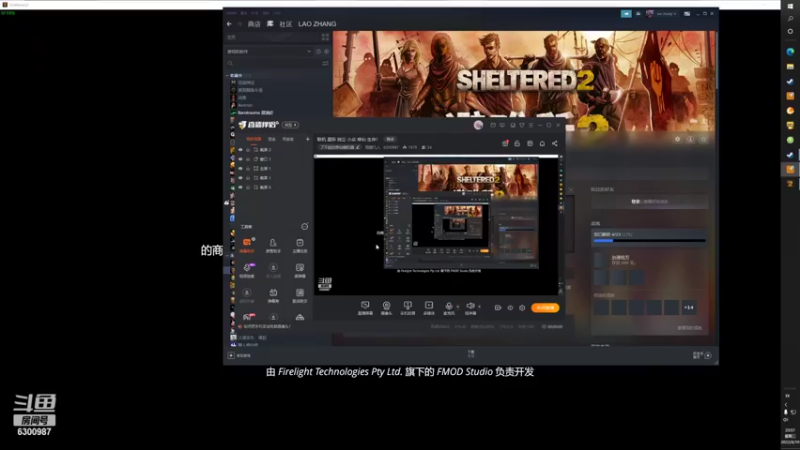Click the bell notification icon in Douyu

tap(542, 144)
